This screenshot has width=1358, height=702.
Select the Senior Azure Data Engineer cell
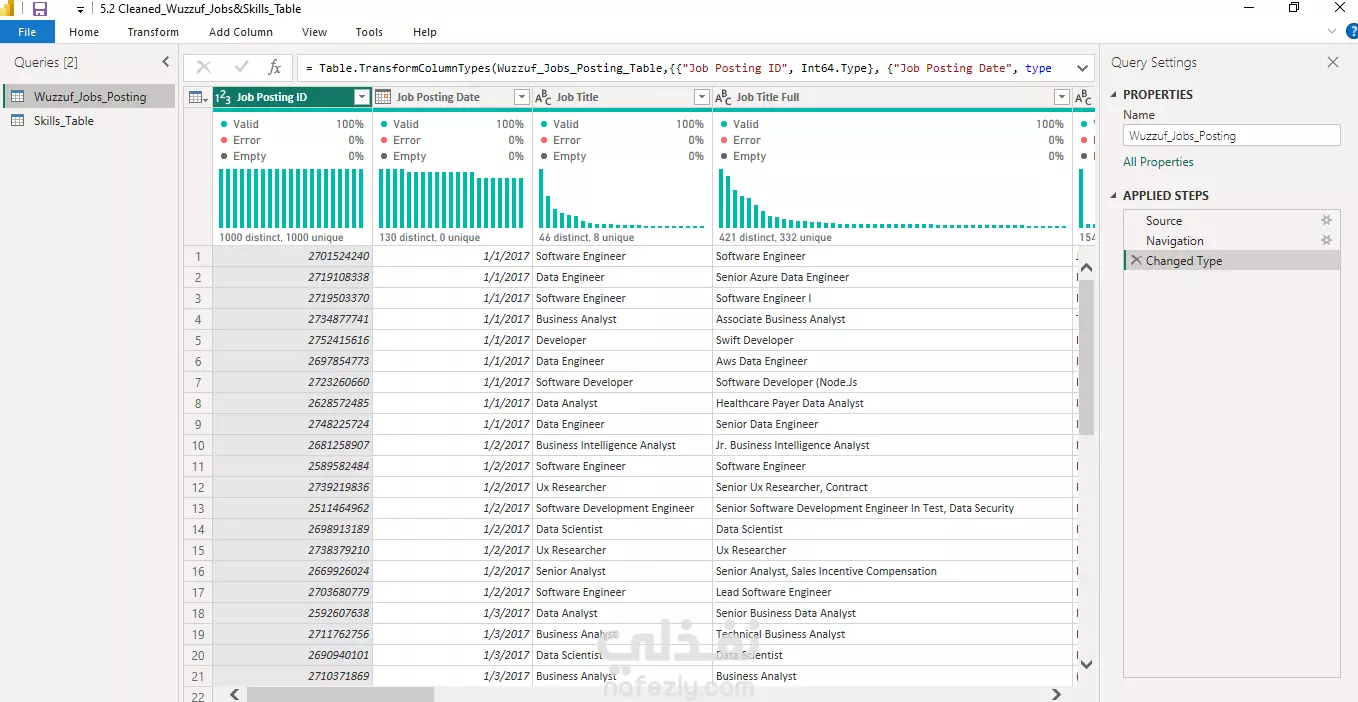(892, 277)
